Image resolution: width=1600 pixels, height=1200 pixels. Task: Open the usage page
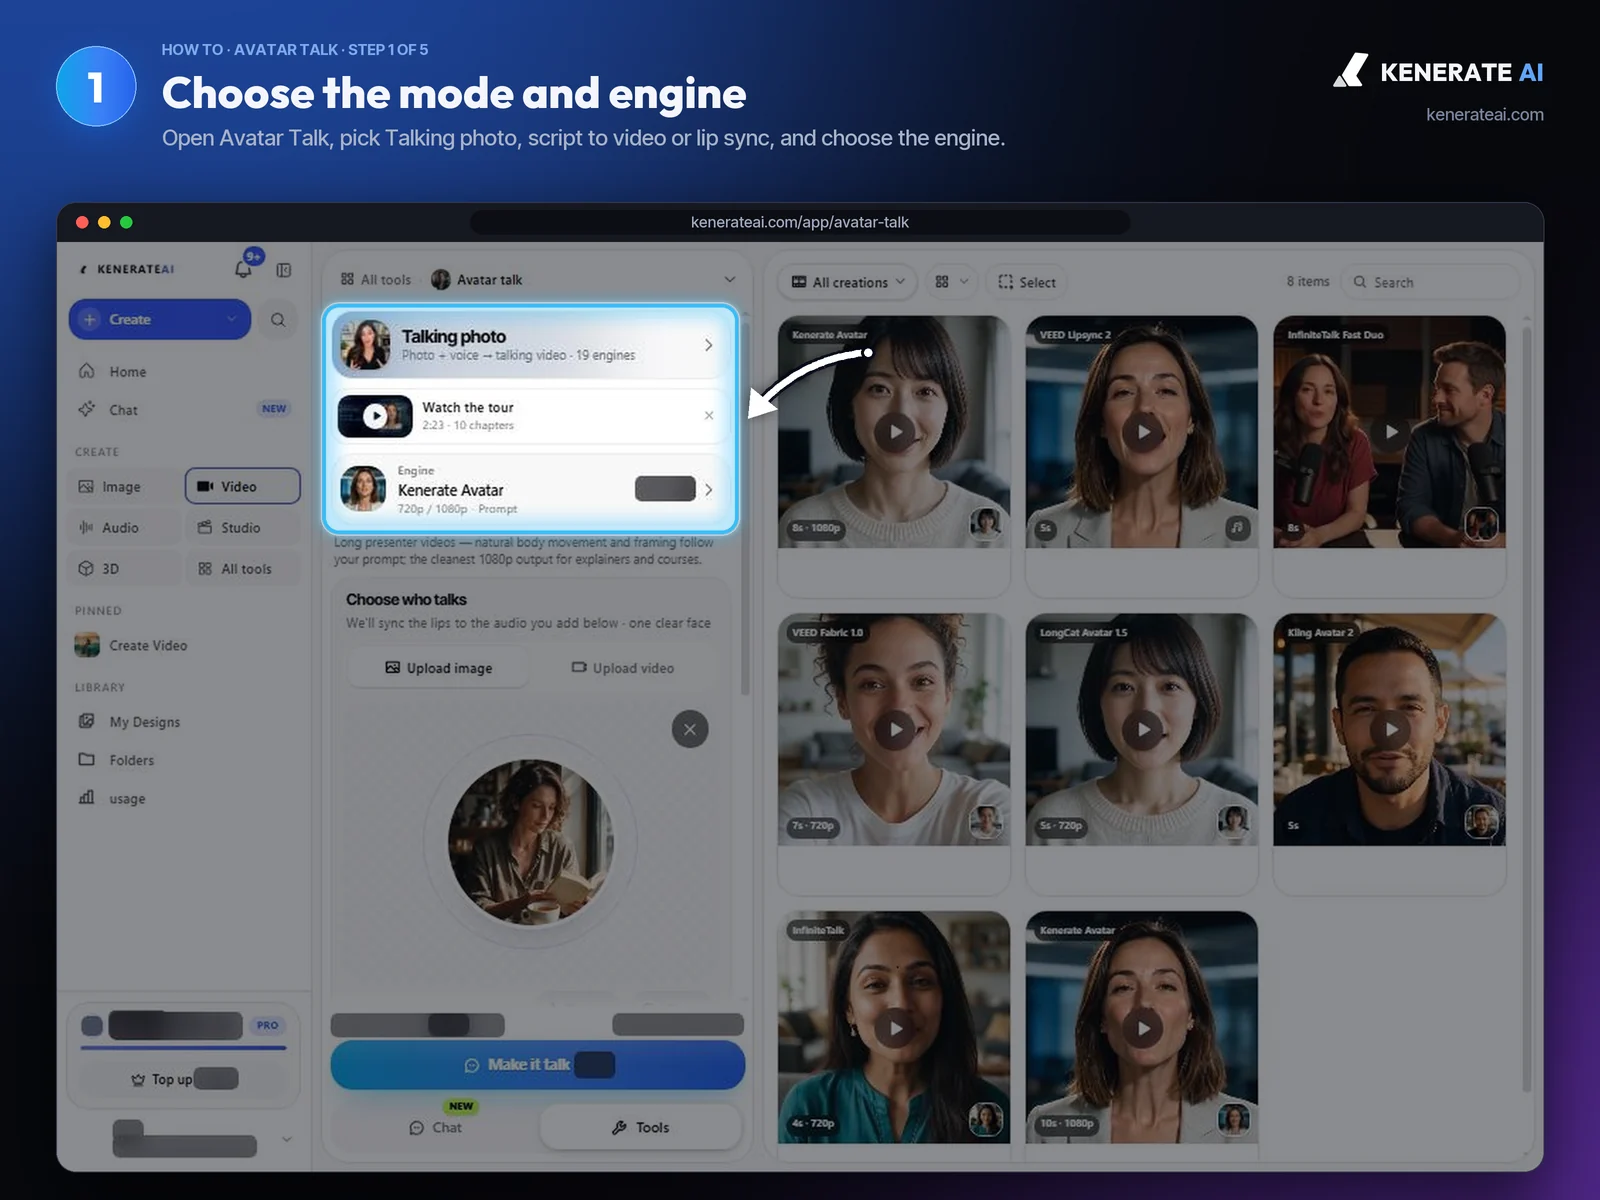pyautogui.click(x=127, y=799)
